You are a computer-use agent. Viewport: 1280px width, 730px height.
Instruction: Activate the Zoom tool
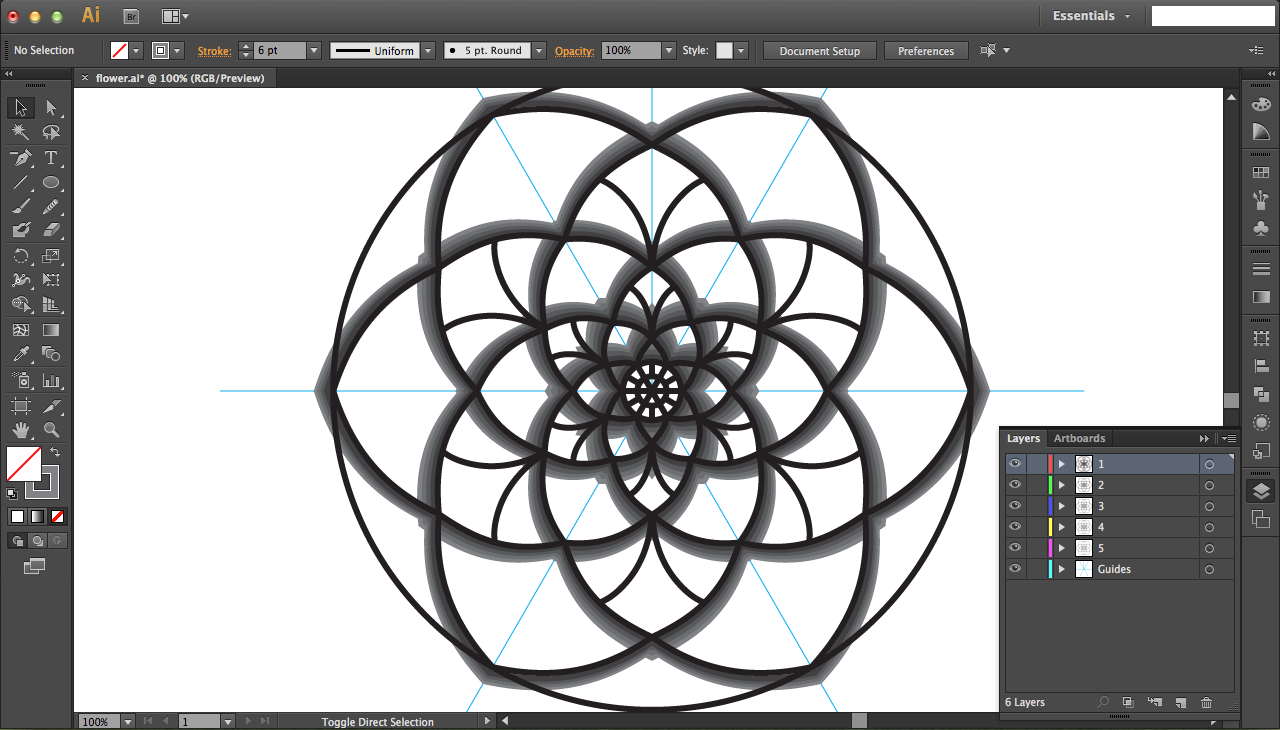51,430
